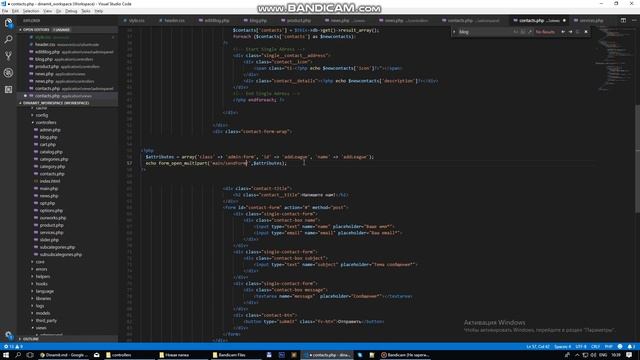Switch to the style.css tab

click(x=136, y=20)
